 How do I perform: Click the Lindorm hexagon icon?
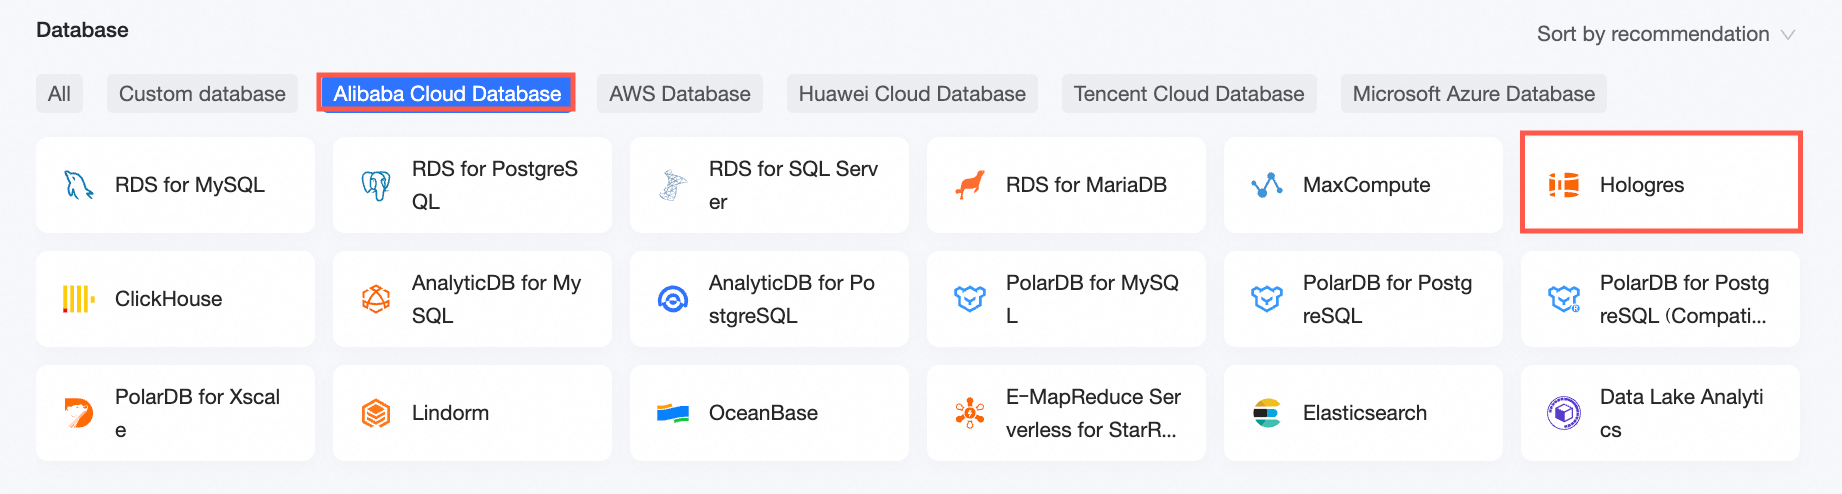tap(375, 413)
